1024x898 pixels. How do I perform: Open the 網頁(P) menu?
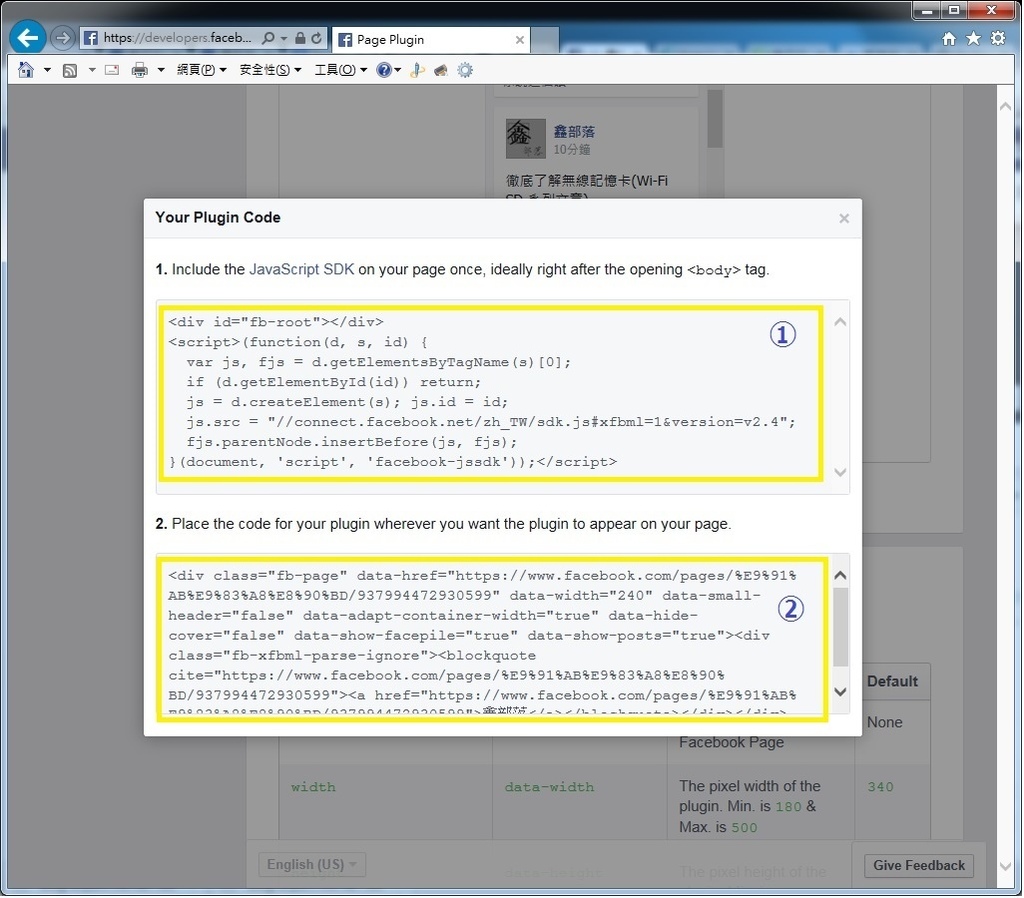pyautogui.click(x=201, y=70)
